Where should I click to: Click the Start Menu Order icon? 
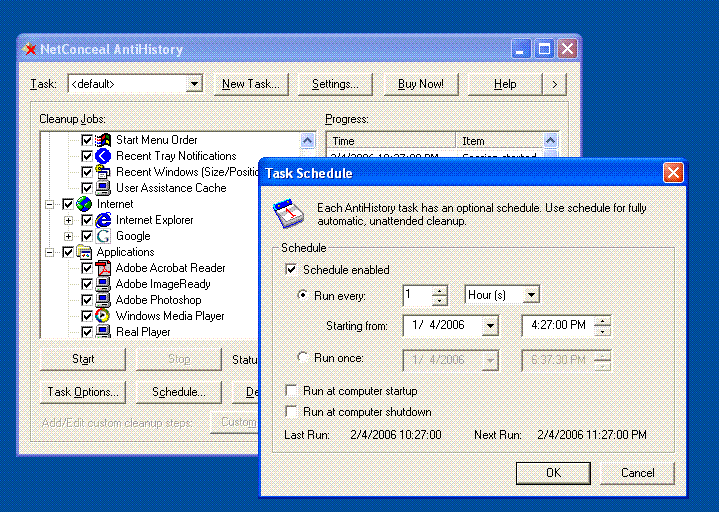[103, 140]
